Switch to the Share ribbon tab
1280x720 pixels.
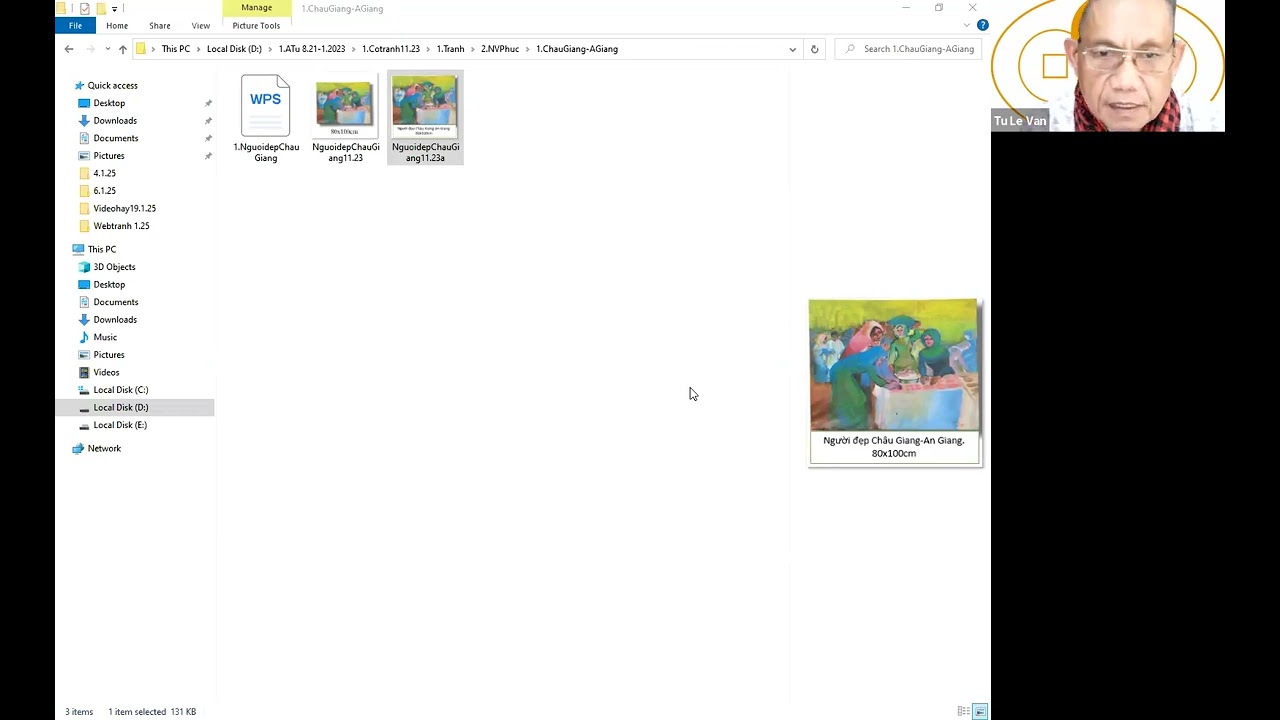(159, 25)
